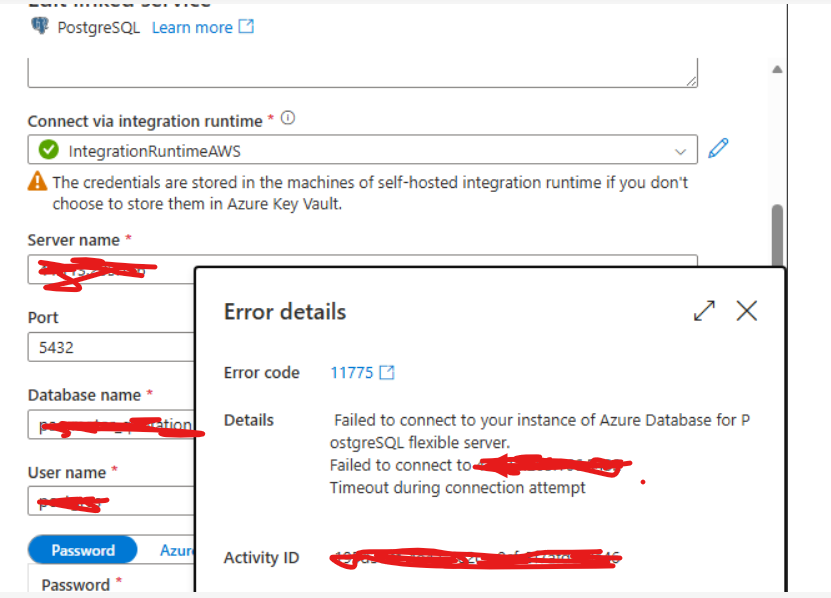Edit integration runtime with the pencil icon

718,148
